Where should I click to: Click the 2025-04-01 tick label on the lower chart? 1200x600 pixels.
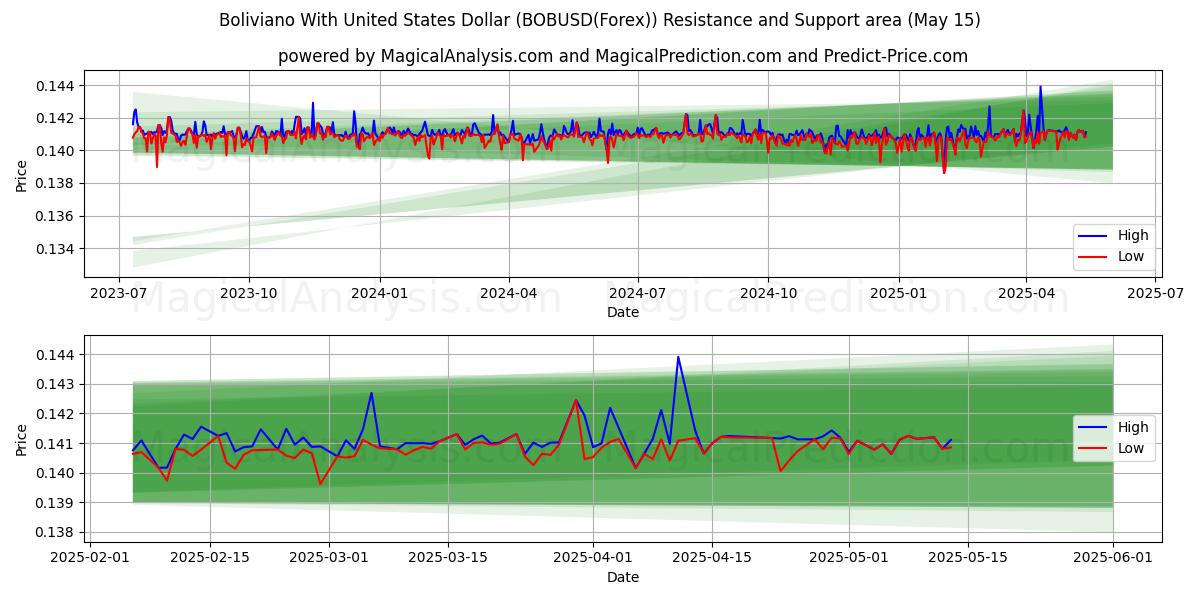click(594, 558)
